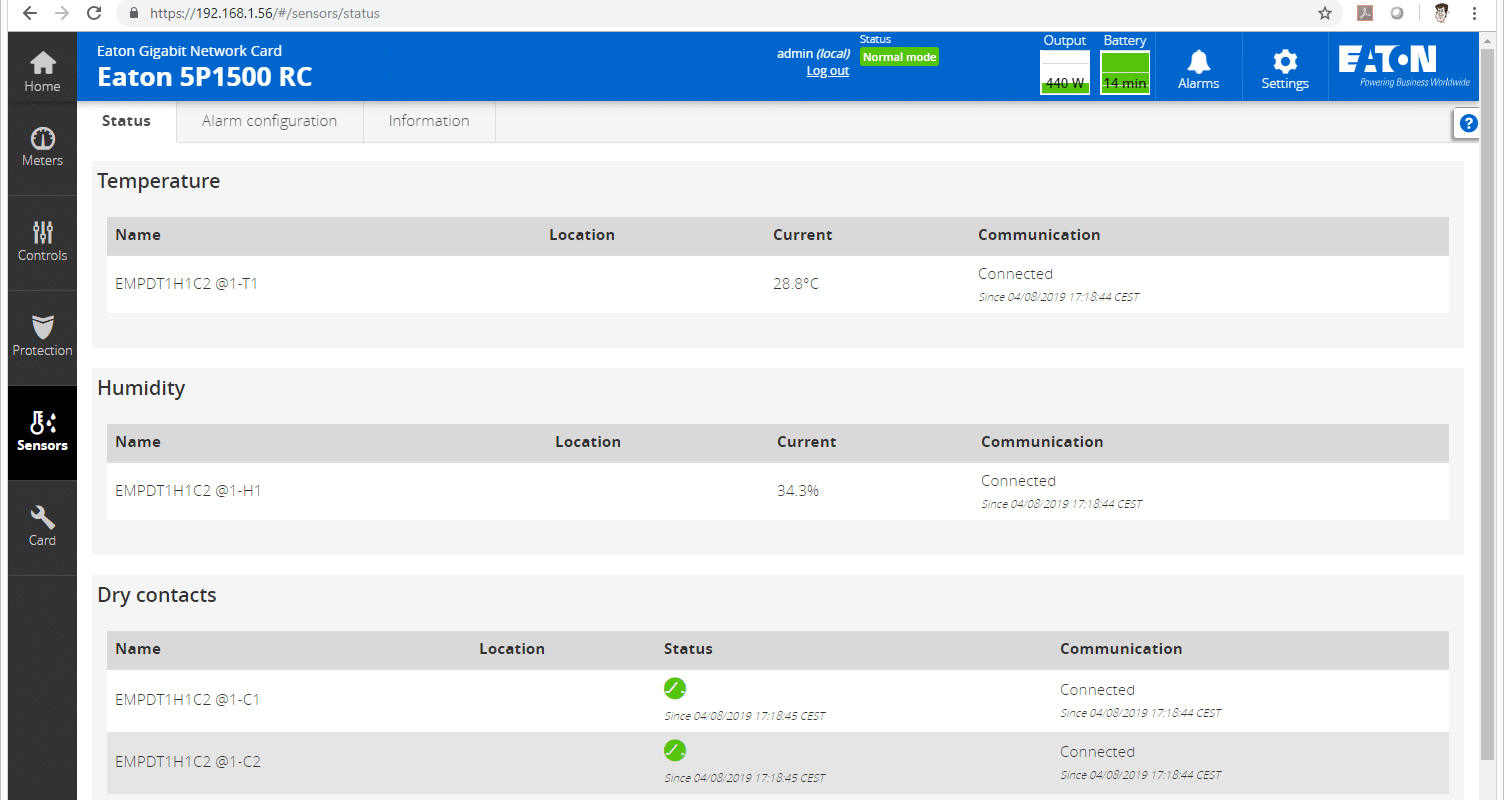
Task: Open the Meters gauge section
Action: (x=42, y=148)
